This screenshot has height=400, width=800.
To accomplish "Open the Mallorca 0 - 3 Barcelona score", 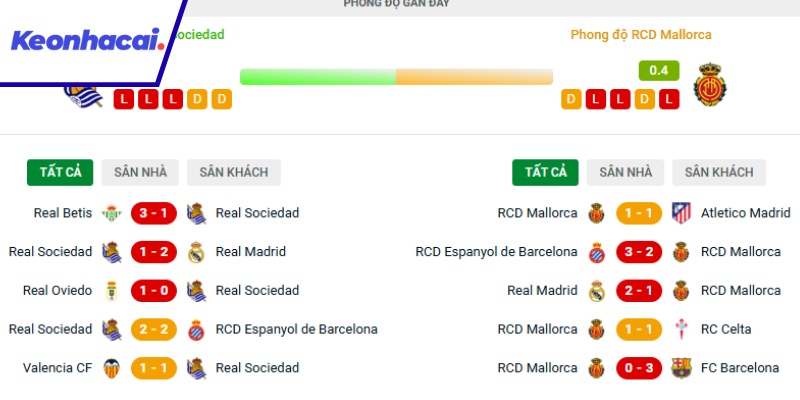I will [639, 368].
